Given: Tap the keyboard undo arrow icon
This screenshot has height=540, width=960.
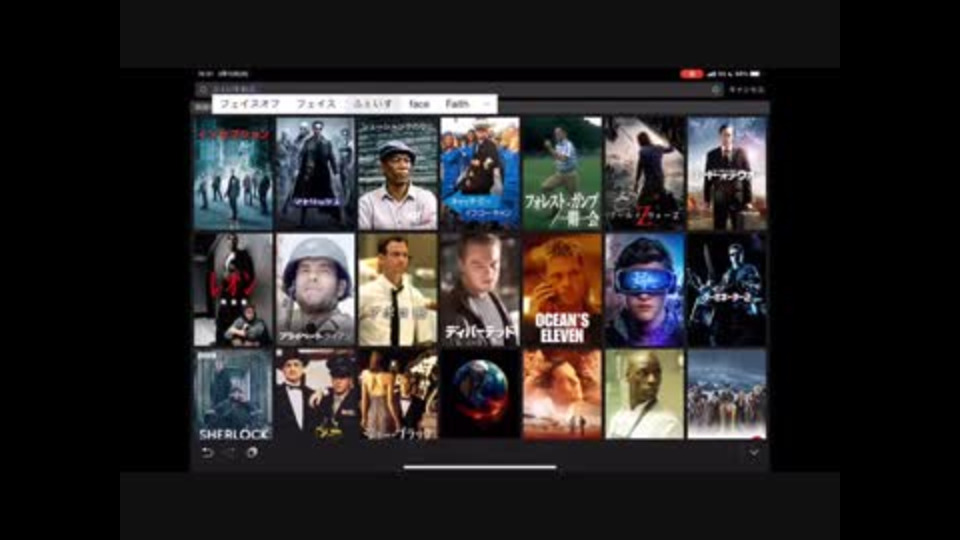Looking at the screenshot, I should click(207, 453).
